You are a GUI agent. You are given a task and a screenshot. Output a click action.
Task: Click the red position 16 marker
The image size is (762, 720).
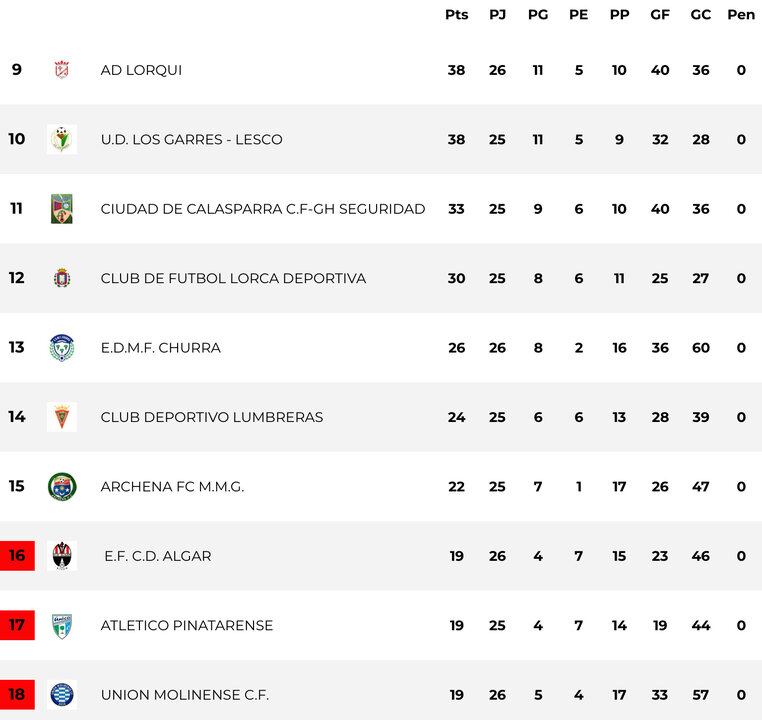click(17, 556)
